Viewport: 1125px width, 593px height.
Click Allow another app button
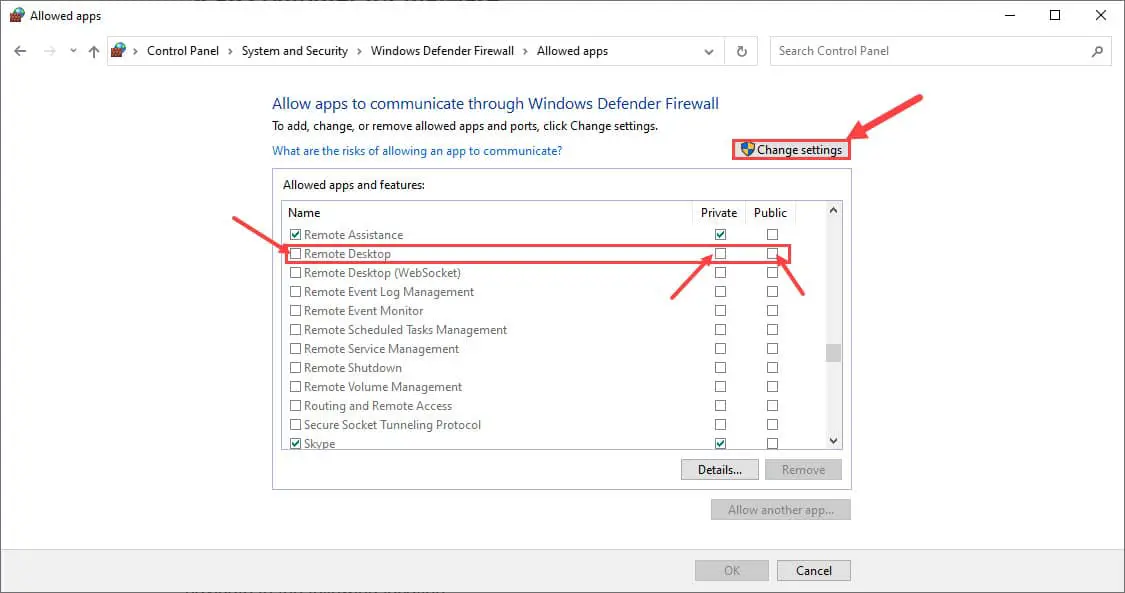(781, 510)
